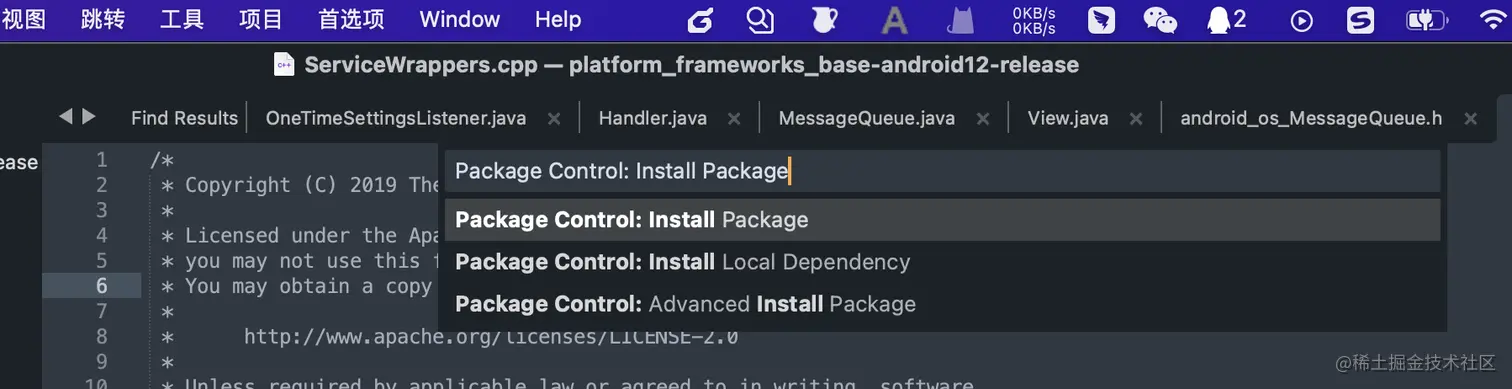Close the android_os_MessageQueue.h tab
Screen dimensions: 1512x389
coord(1470,119)
